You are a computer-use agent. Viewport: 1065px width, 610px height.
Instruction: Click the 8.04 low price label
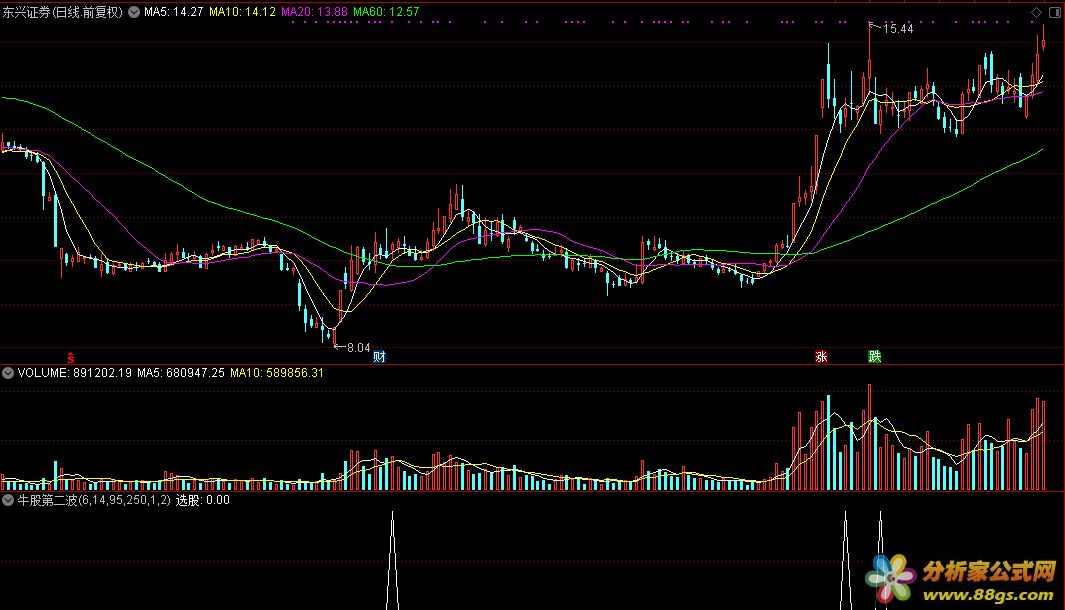(358, 348)
